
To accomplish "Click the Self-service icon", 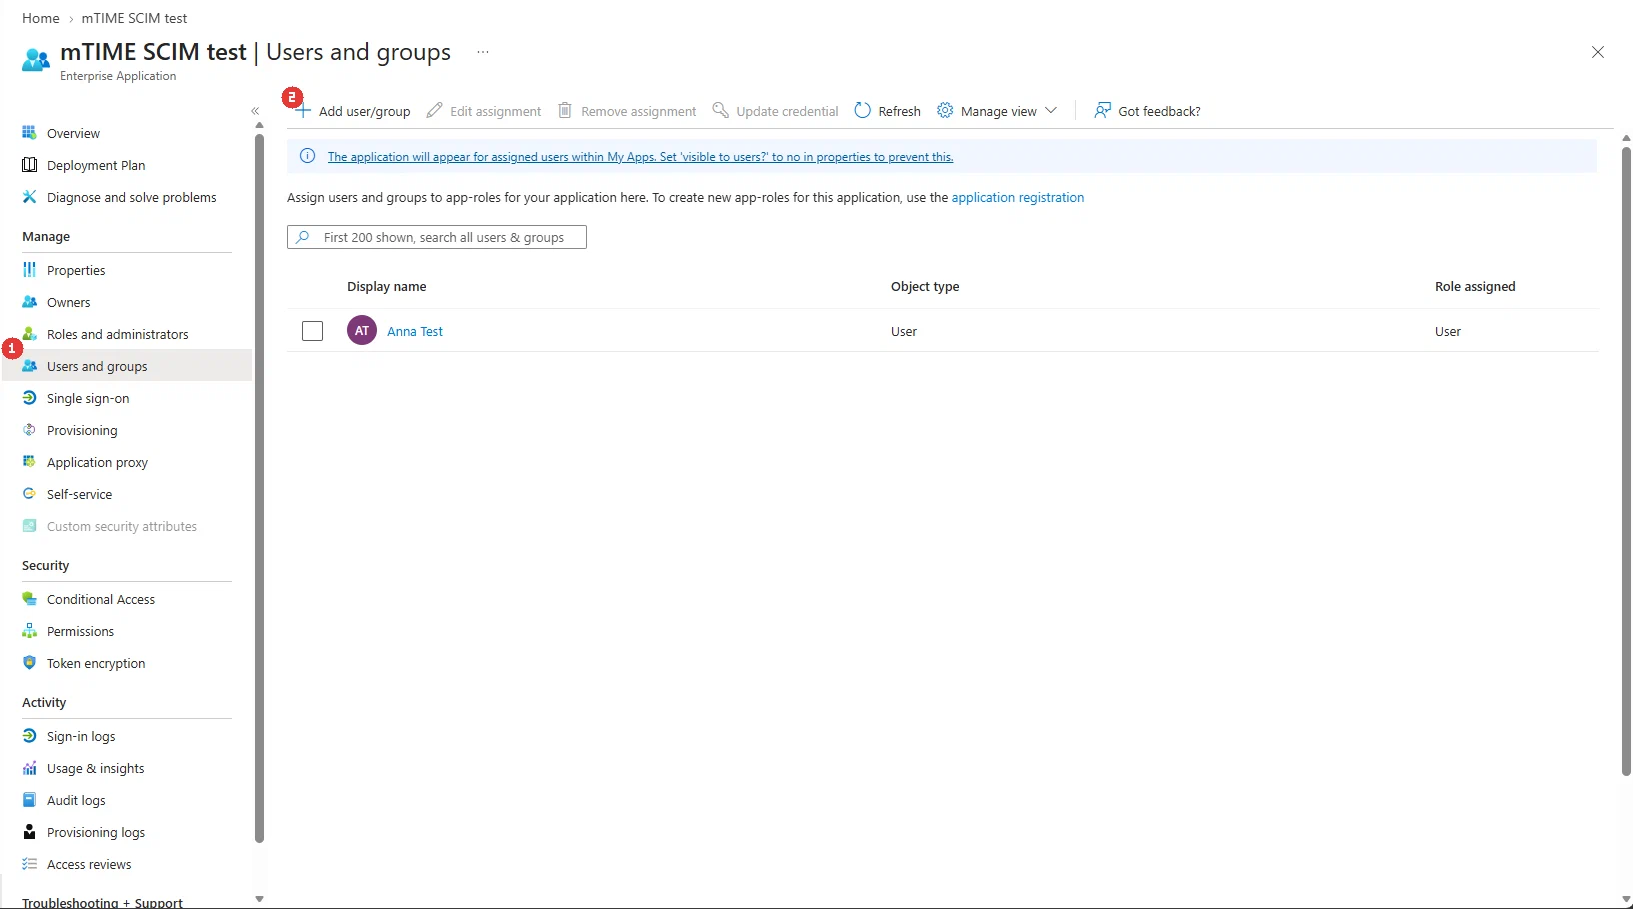I will click(x=29, y=494).
